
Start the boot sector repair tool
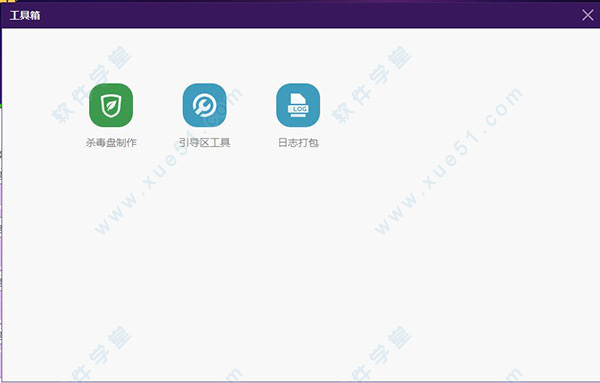(x=205, y=105)
